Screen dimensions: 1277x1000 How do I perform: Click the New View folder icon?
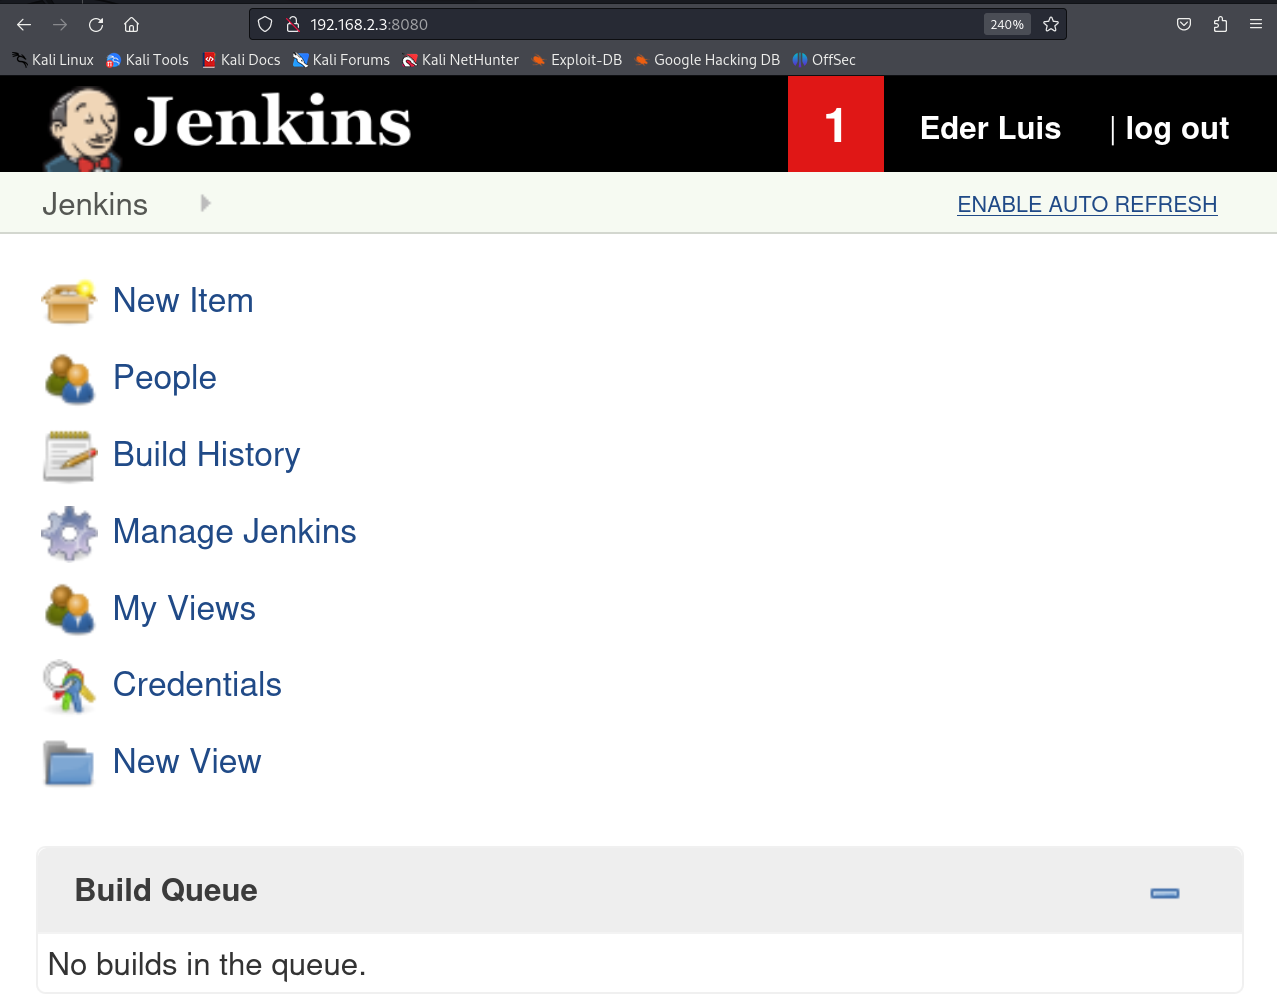click(68, 763)
